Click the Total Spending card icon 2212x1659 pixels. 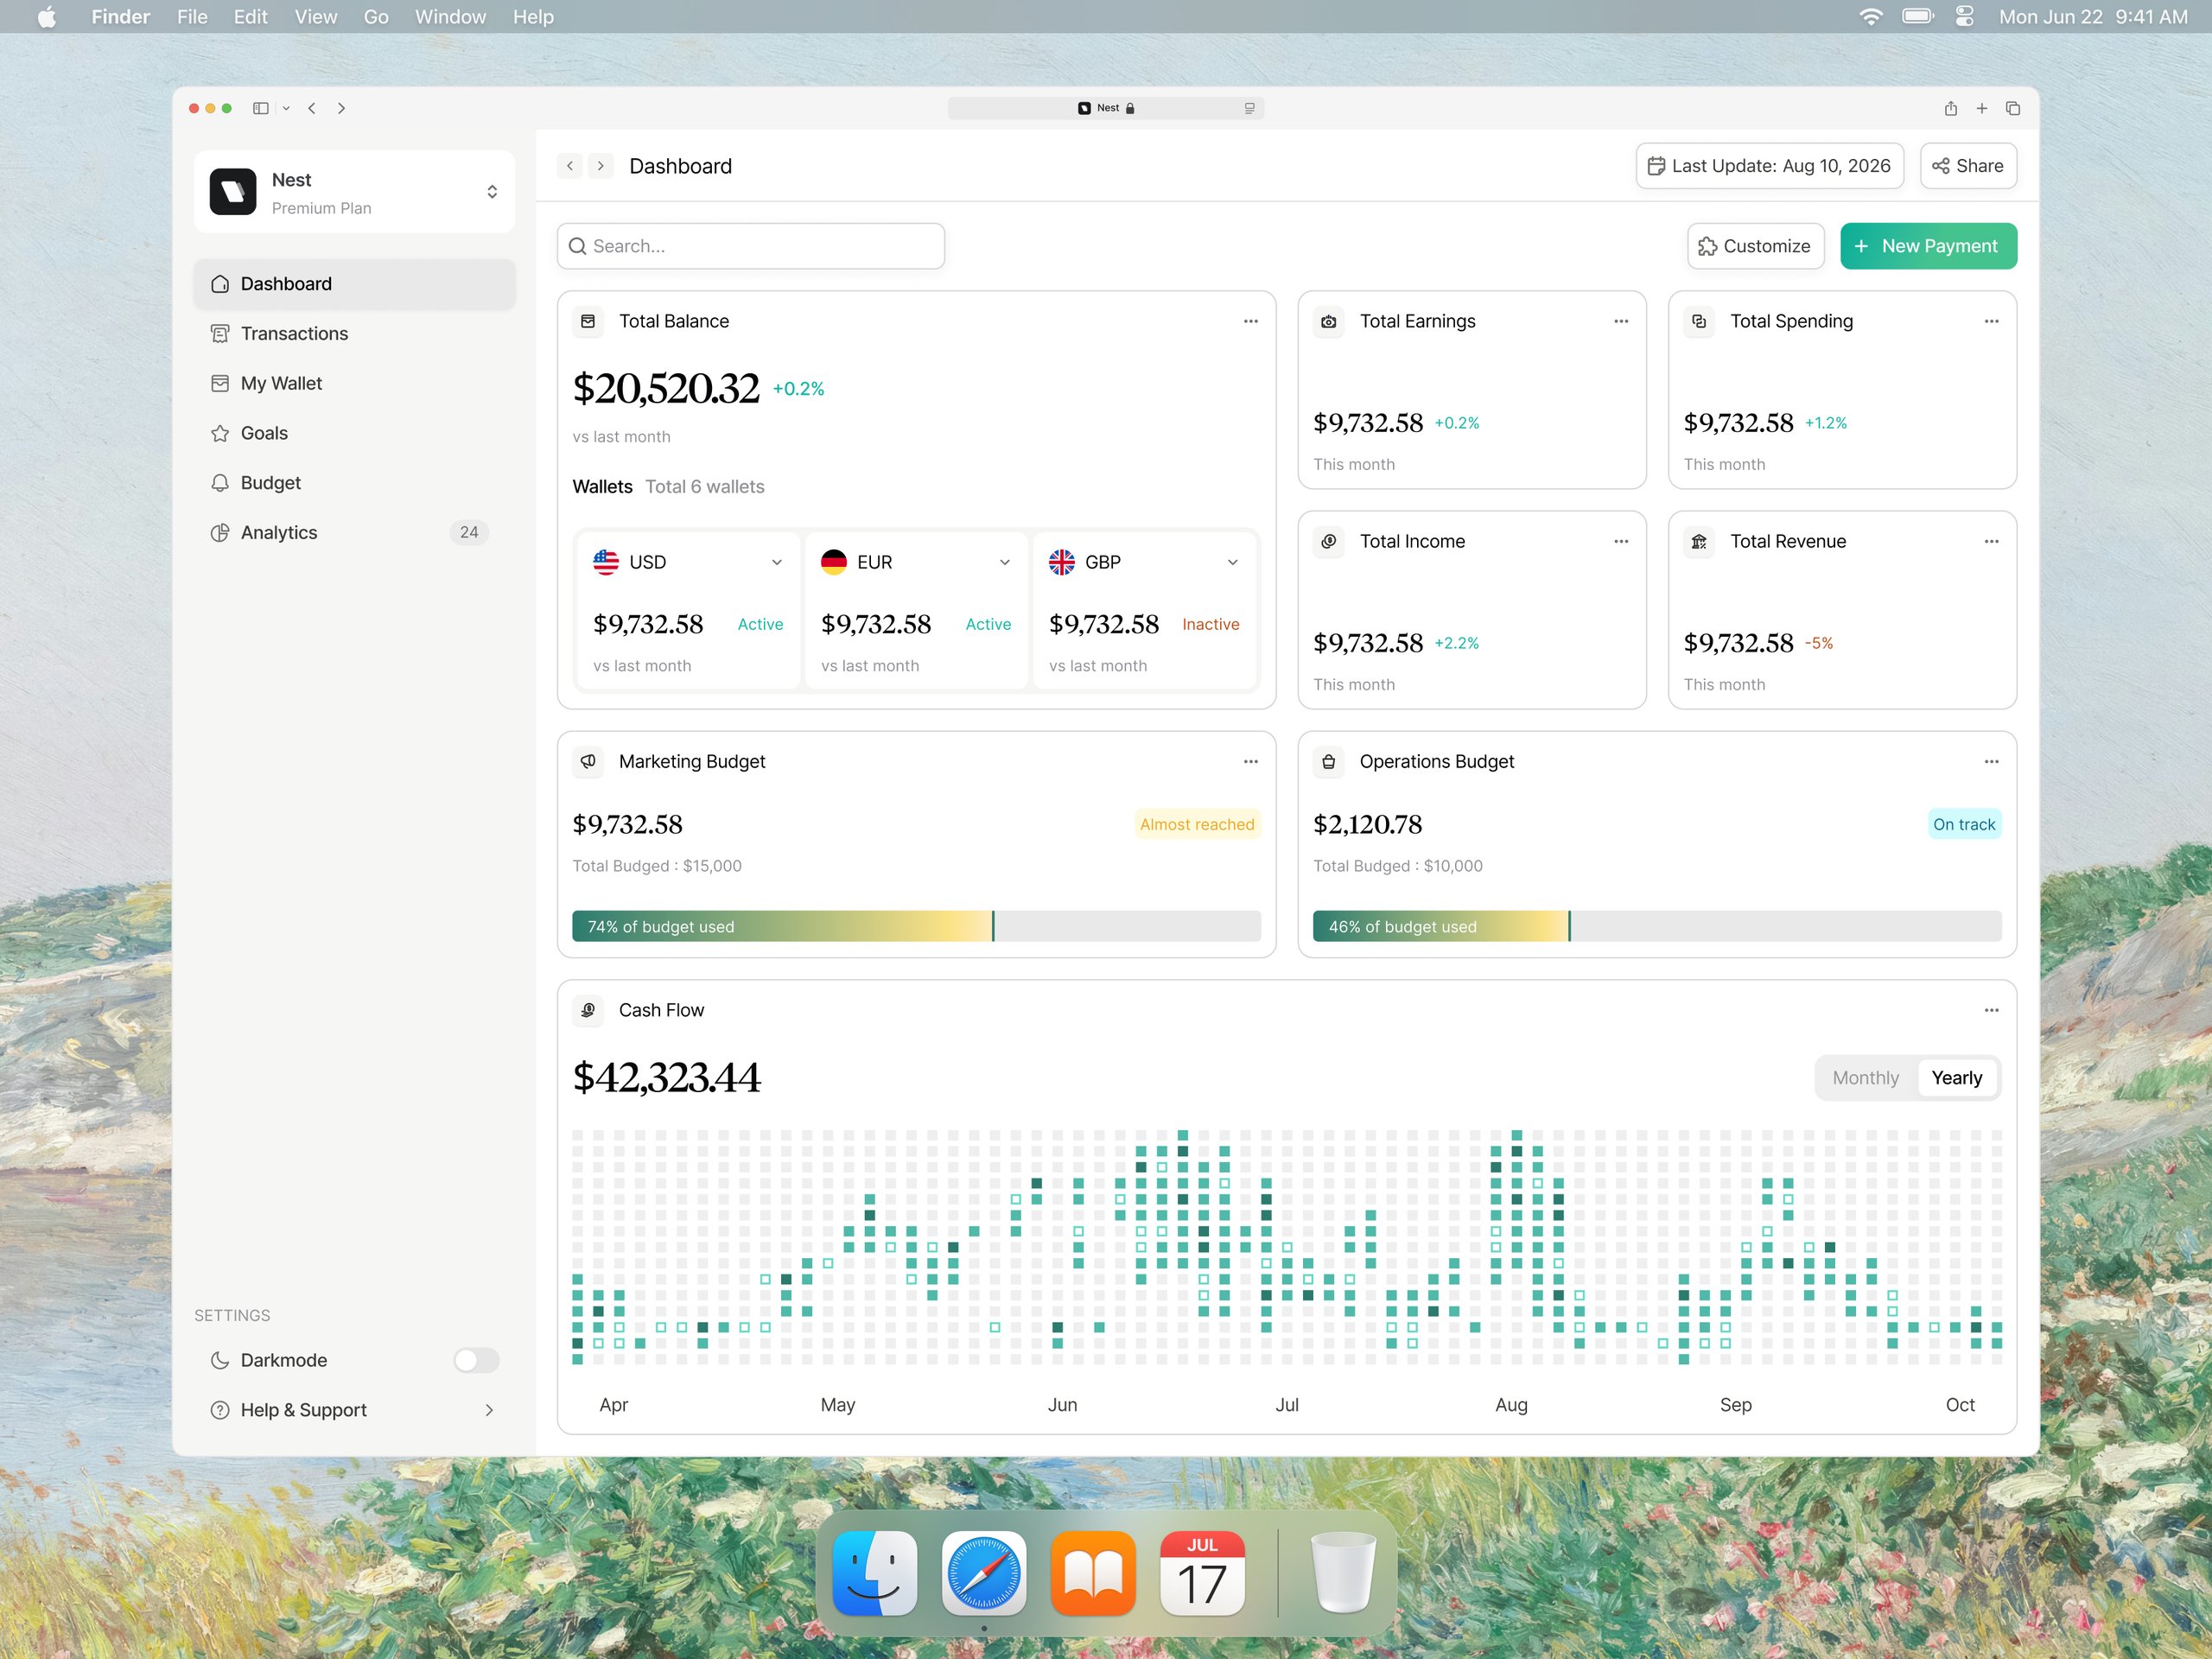1699,321
